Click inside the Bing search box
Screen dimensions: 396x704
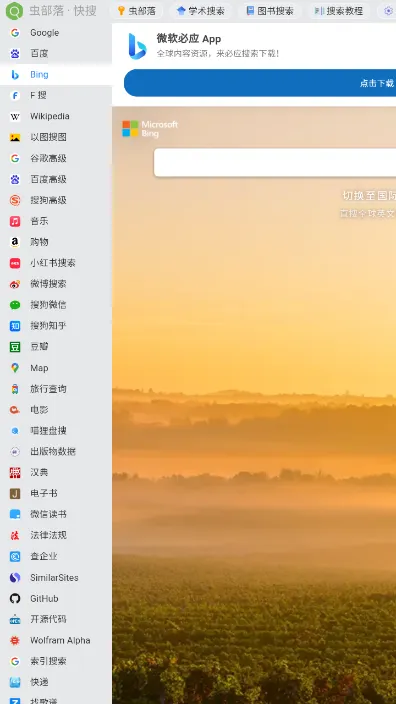[x=275, y=163]
